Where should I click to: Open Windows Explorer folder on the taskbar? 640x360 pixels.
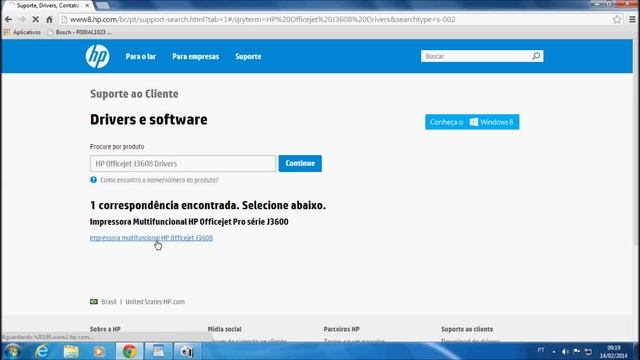pyautogui.click(x=71, y=351)
